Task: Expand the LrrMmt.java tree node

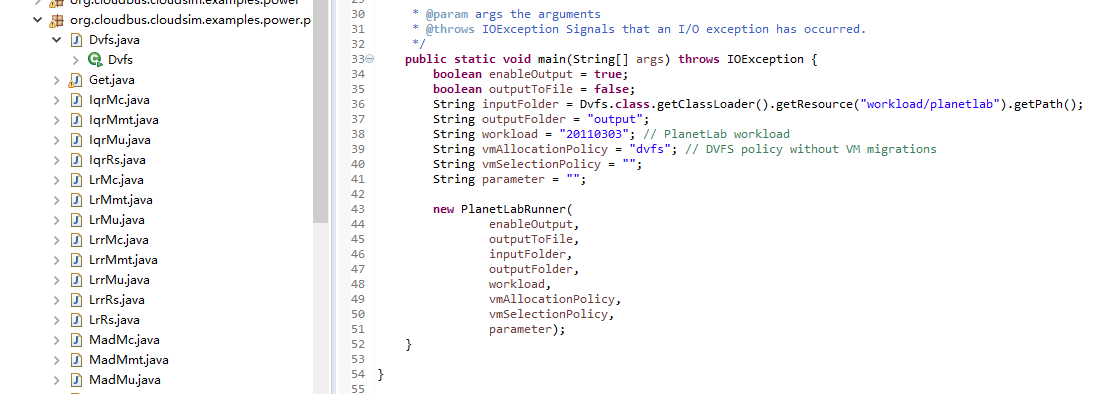Action: [57, 260]
